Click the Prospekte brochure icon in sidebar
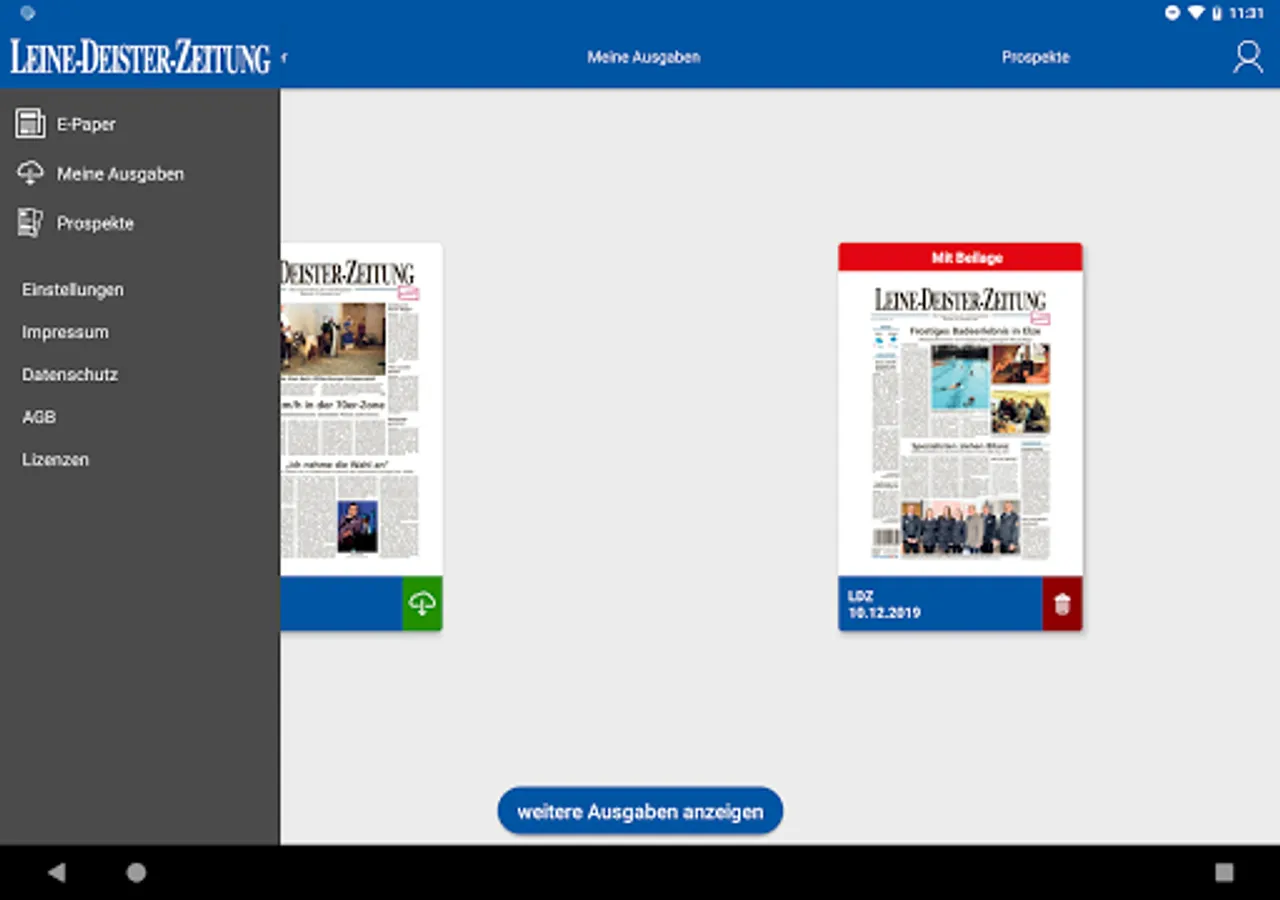1280x900 pixels. (x=30, y=223)
